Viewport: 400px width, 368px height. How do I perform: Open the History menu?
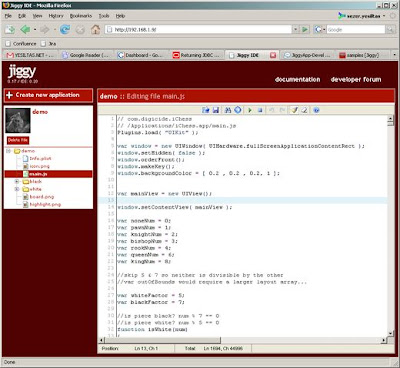56,16
